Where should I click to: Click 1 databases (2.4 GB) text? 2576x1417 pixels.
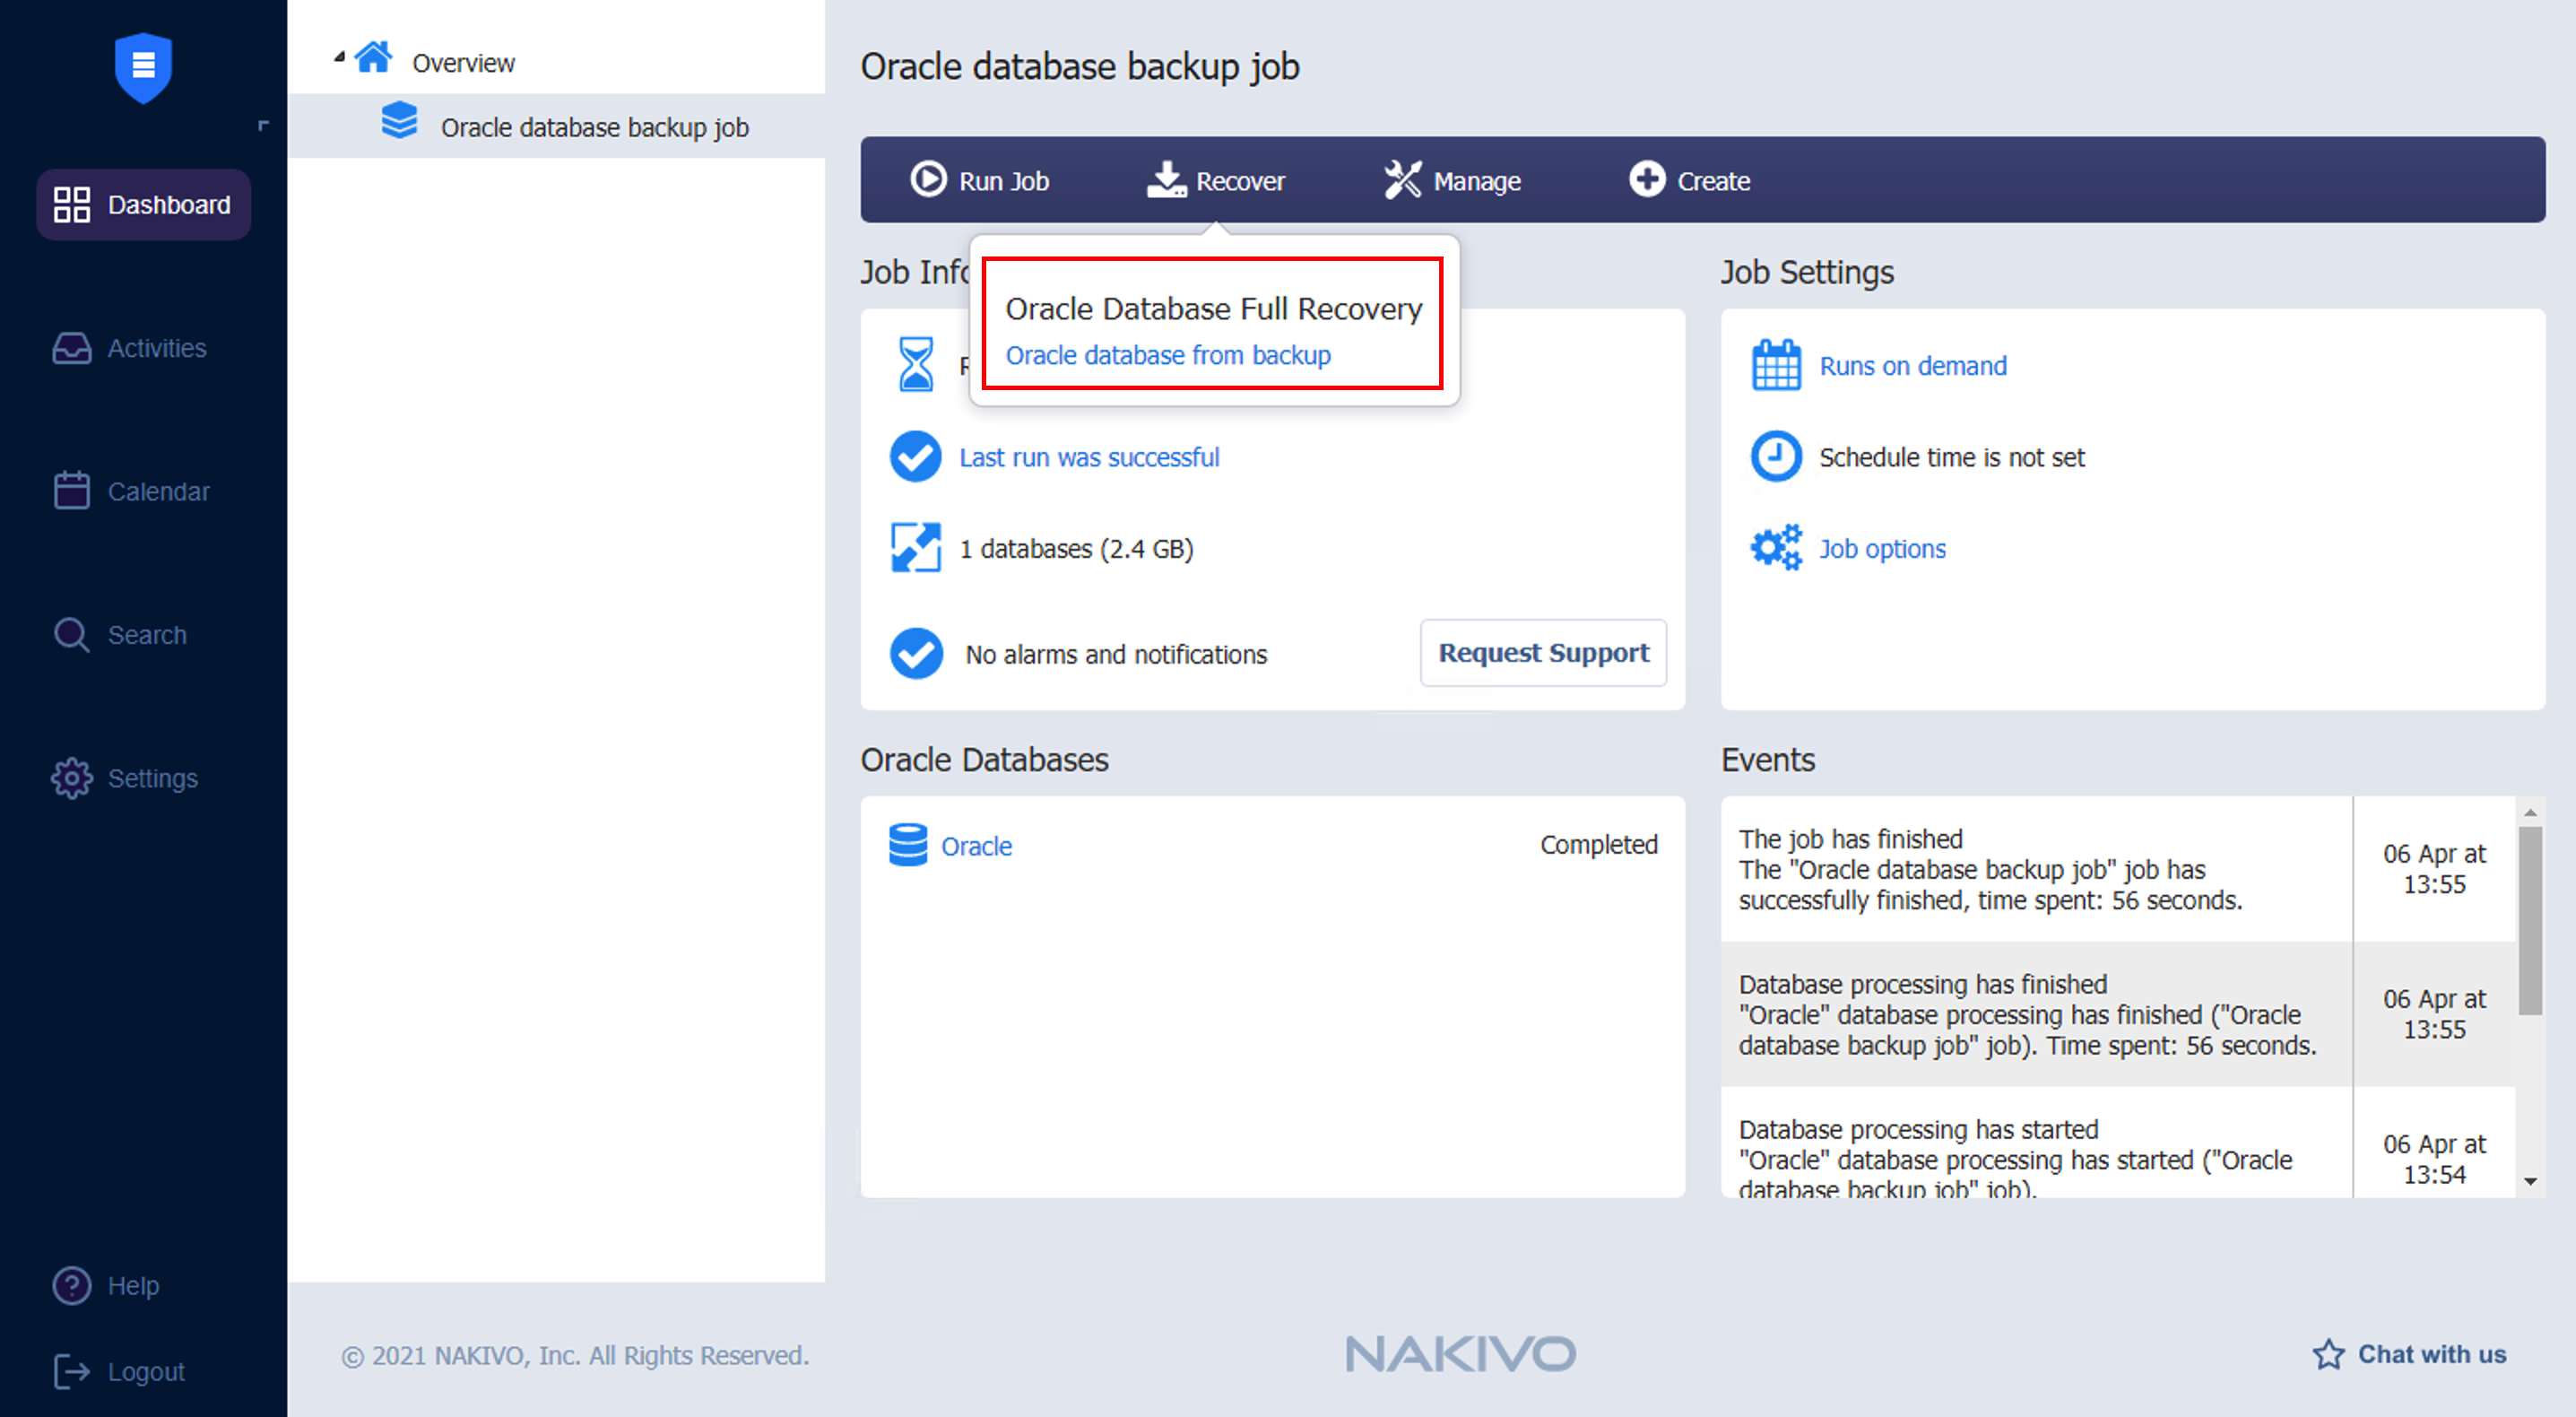coord(1076,548)
